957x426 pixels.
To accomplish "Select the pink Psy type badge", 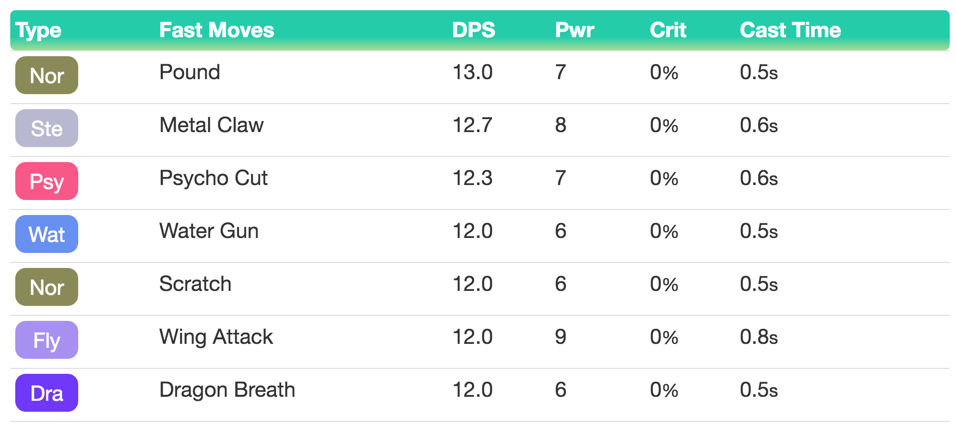I will [x=46, y=181].
